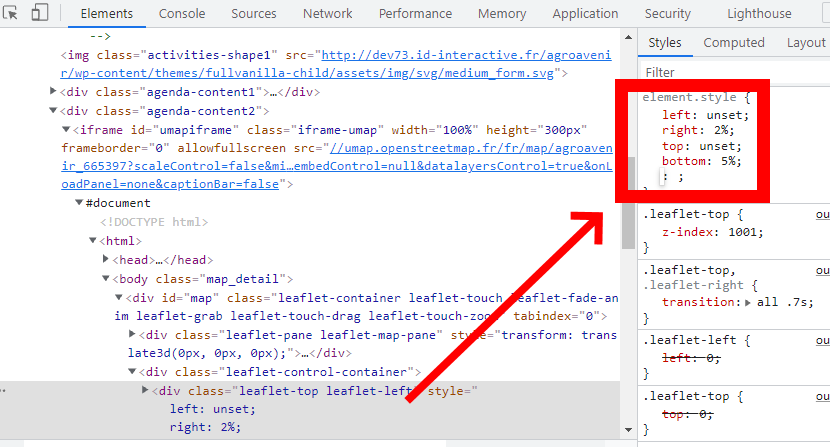Click the struck-through left: 0 declaration
830x447 pixels.
pos(691,358)
